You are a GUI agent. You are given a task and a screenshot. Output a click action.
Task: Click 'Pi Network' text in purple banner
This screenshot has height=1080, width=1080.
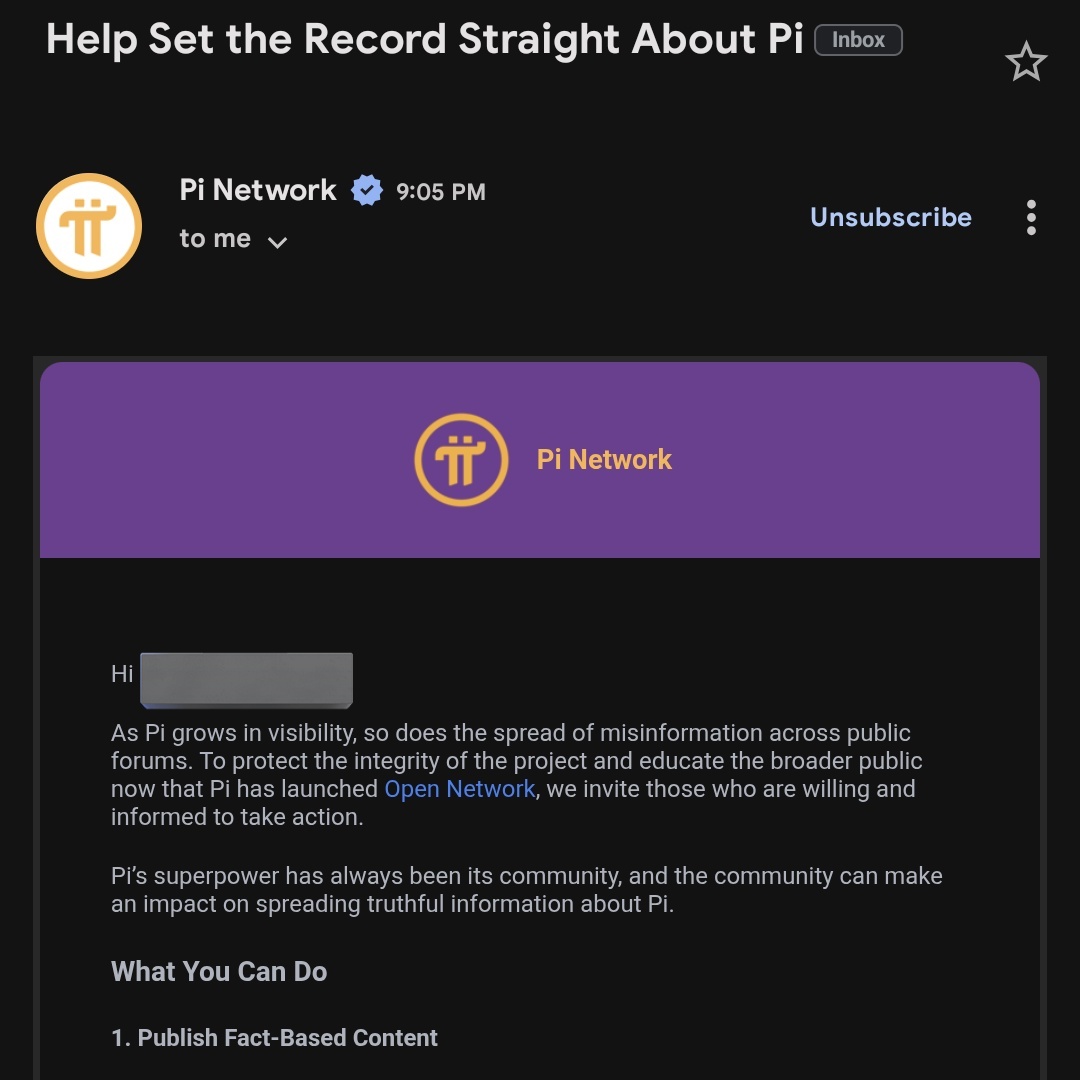(x=604, y=460)
